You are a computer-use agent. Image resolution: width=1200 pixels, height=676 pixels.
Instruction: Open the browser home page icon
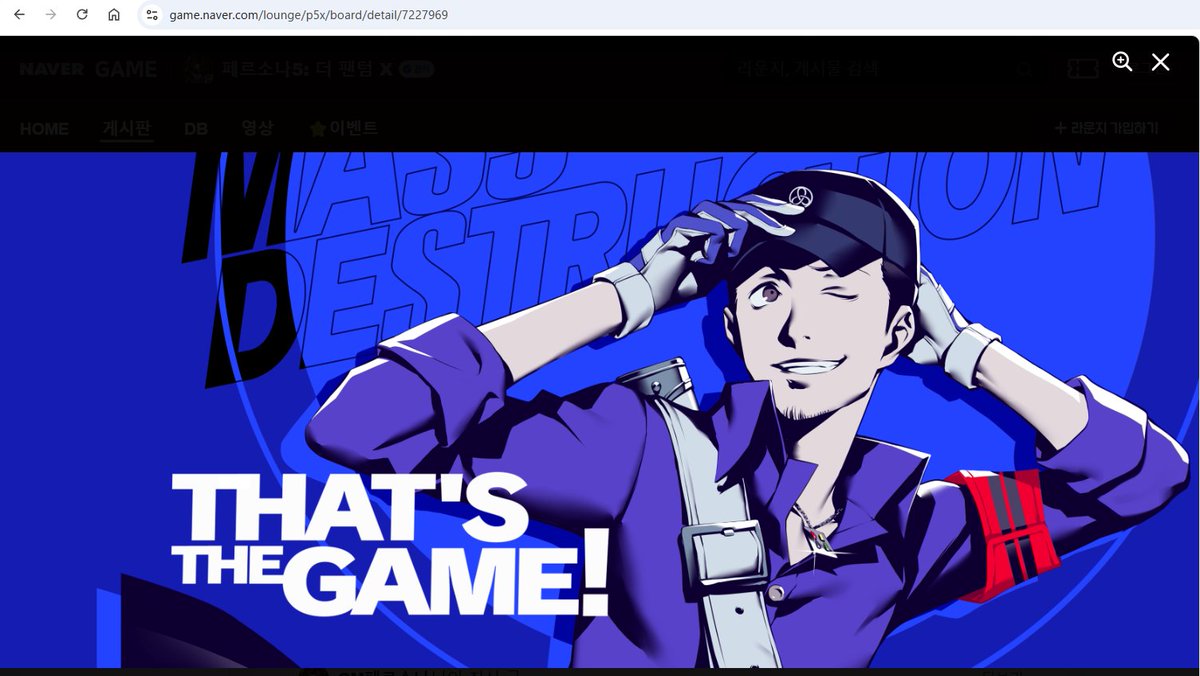114,15
